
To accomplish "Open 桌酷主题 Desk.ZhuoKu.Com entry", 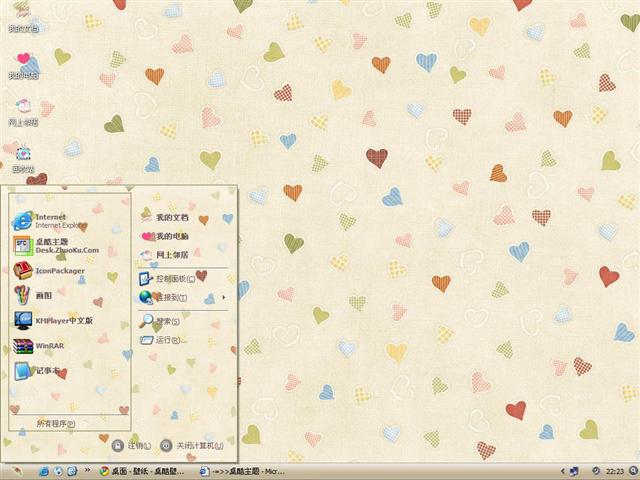I will tap(56, 246).
